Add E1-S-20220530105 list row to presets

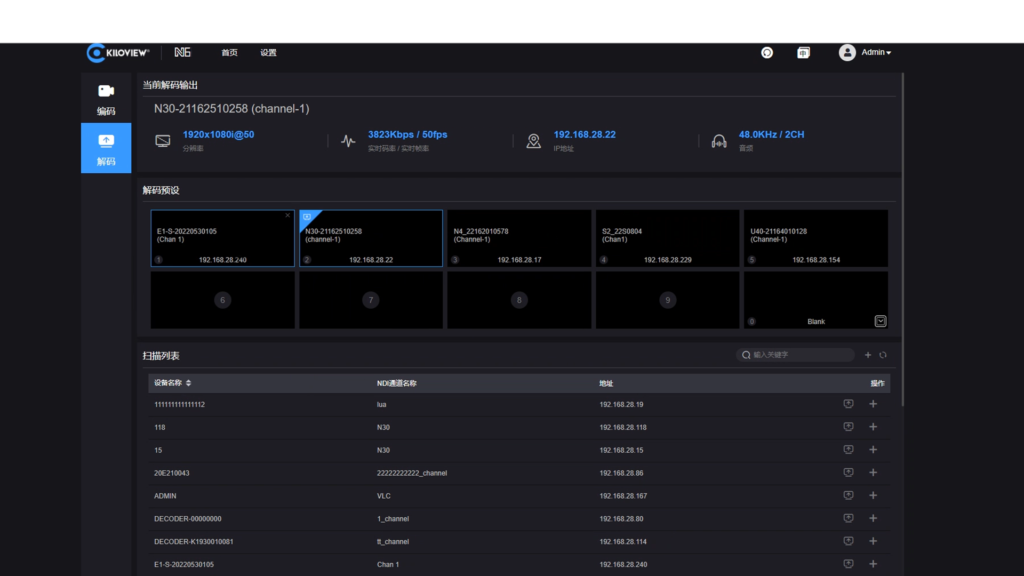pyautogui.click(x=873, y=564)
